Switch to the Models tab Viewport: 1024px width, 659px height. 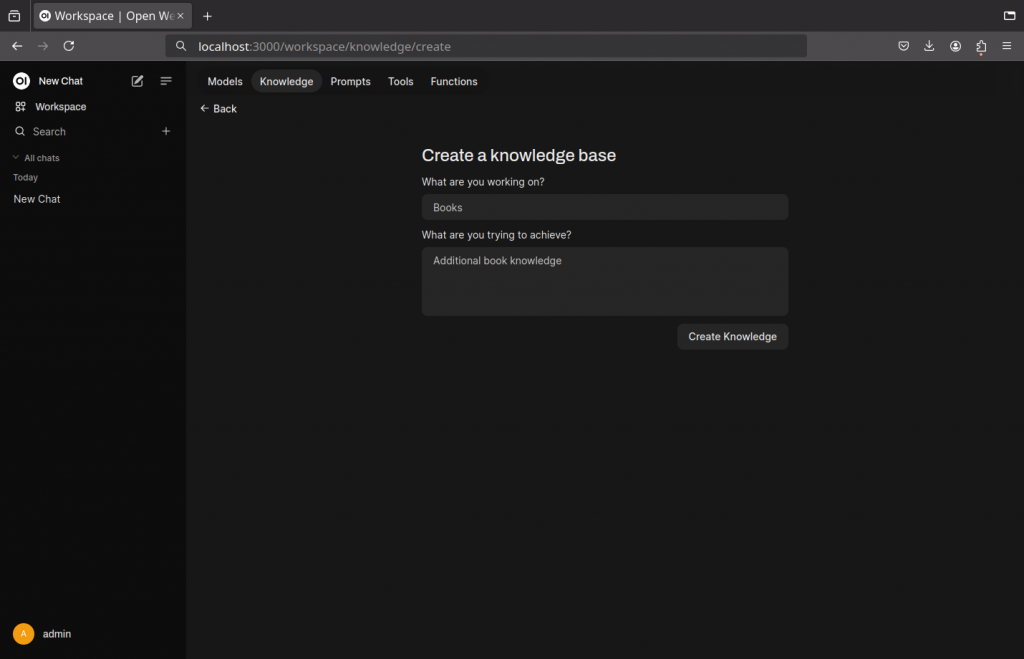[225, 82]
